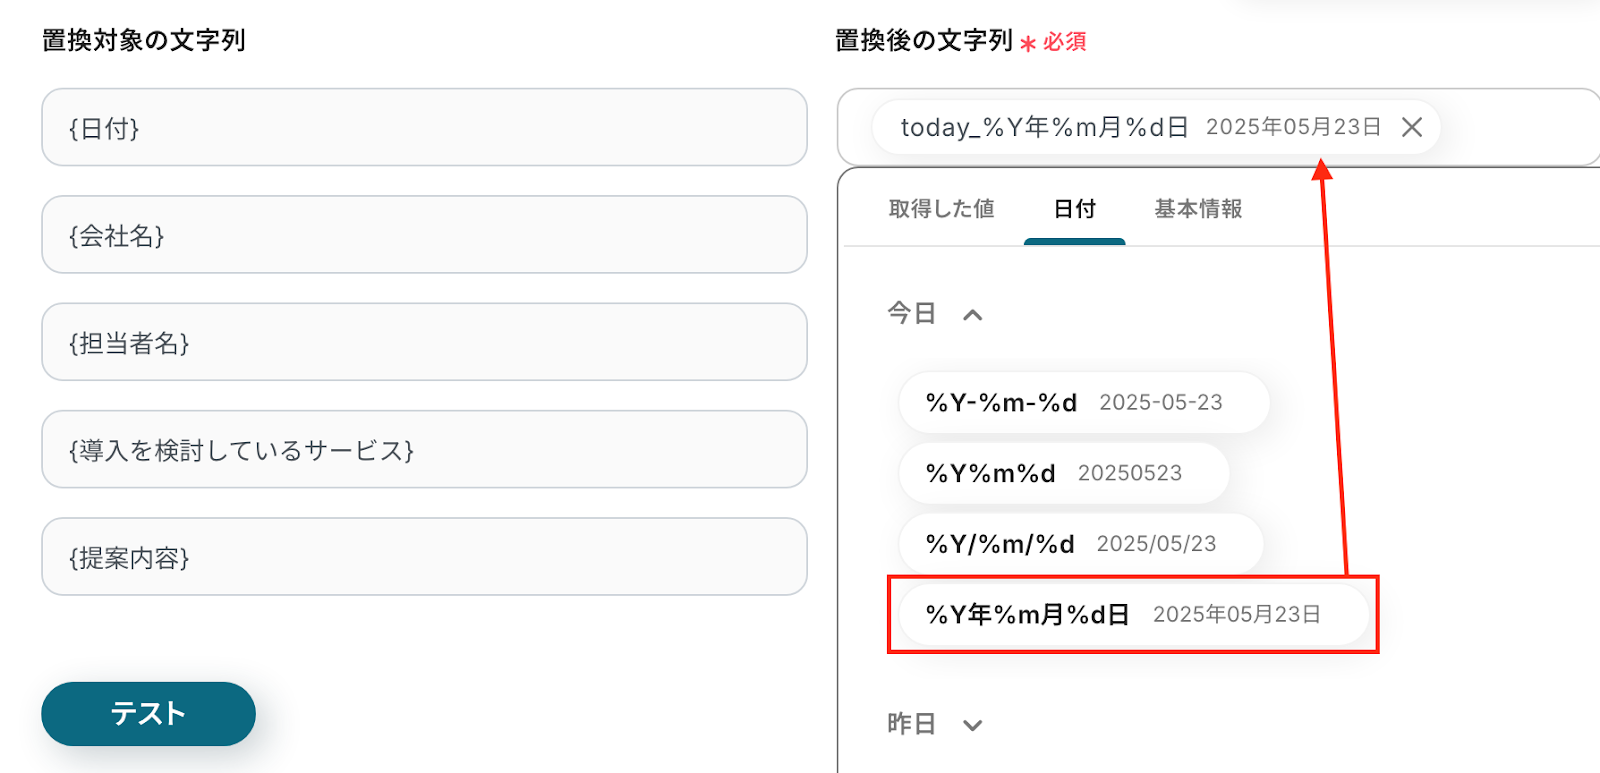
Task: Remove the today date chip with X
Action: click(1411, 127)
